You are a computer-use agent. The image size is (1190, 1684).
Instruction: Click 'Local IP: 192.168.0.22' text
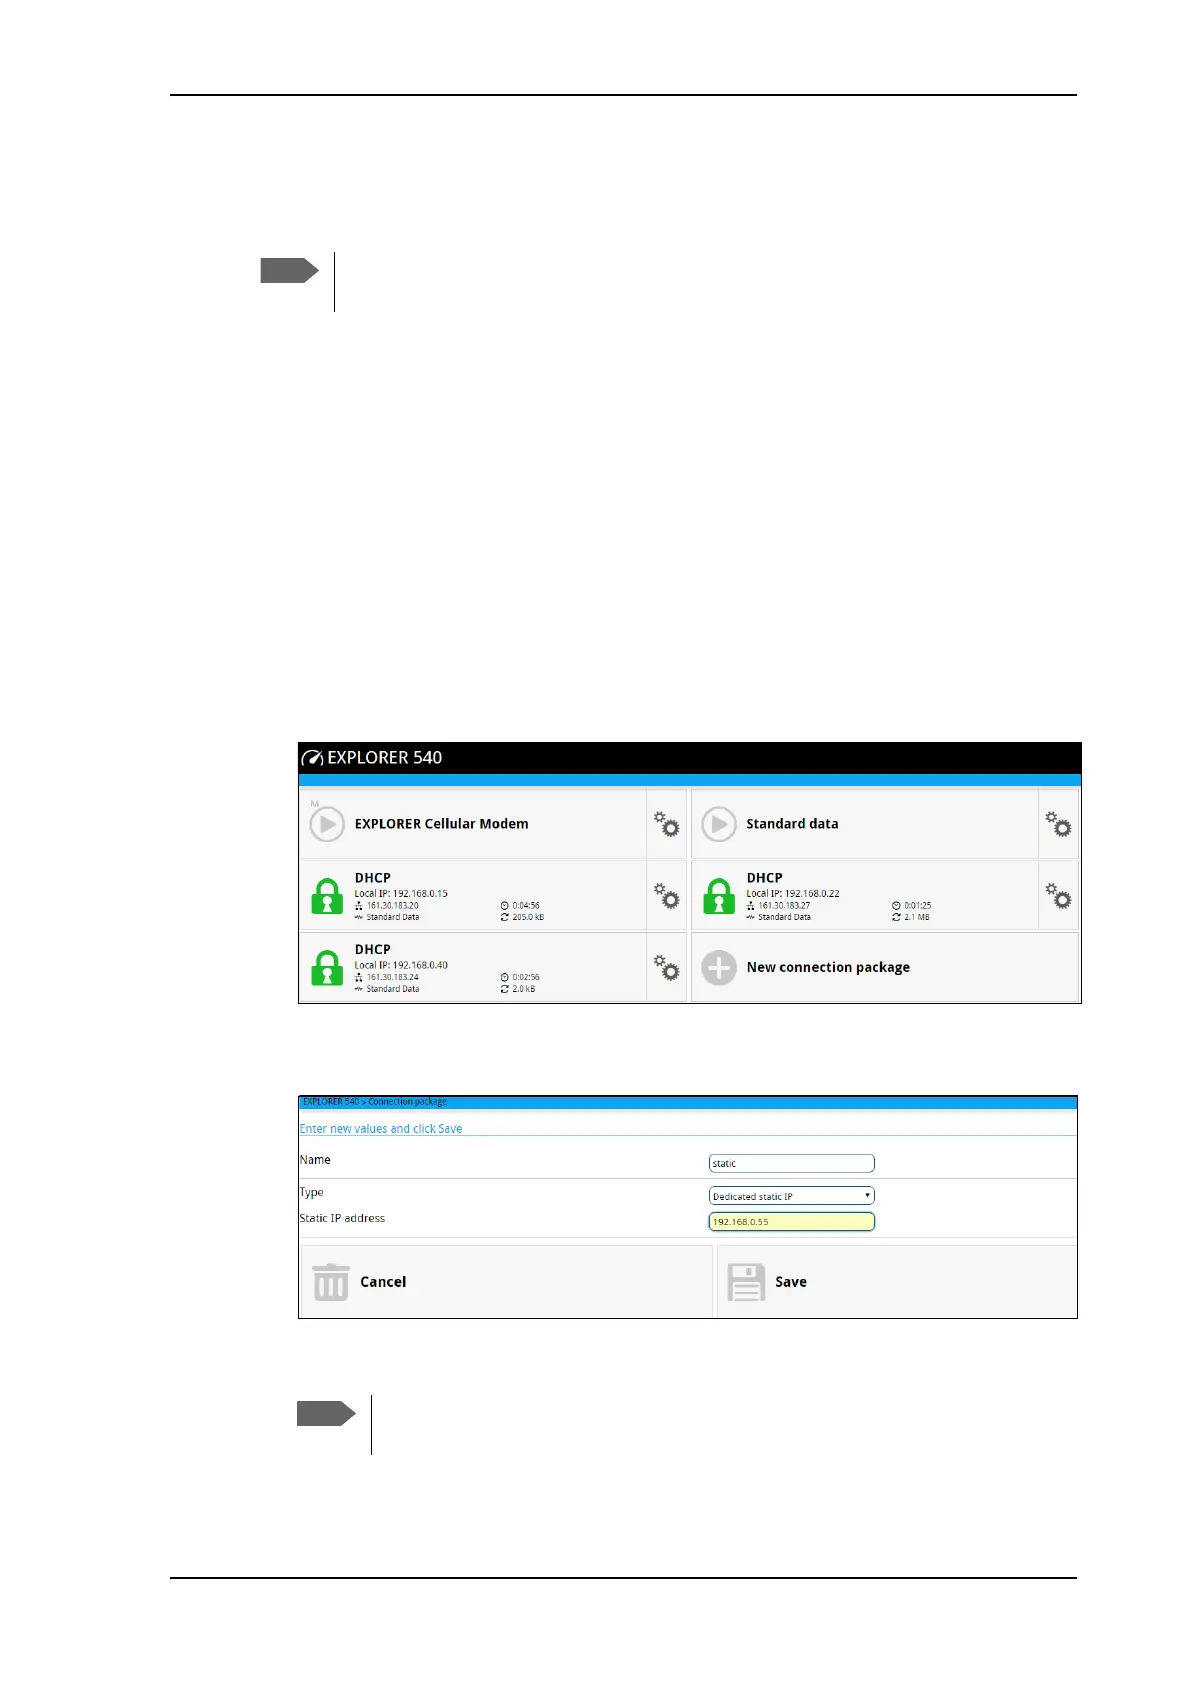(793, 894)
